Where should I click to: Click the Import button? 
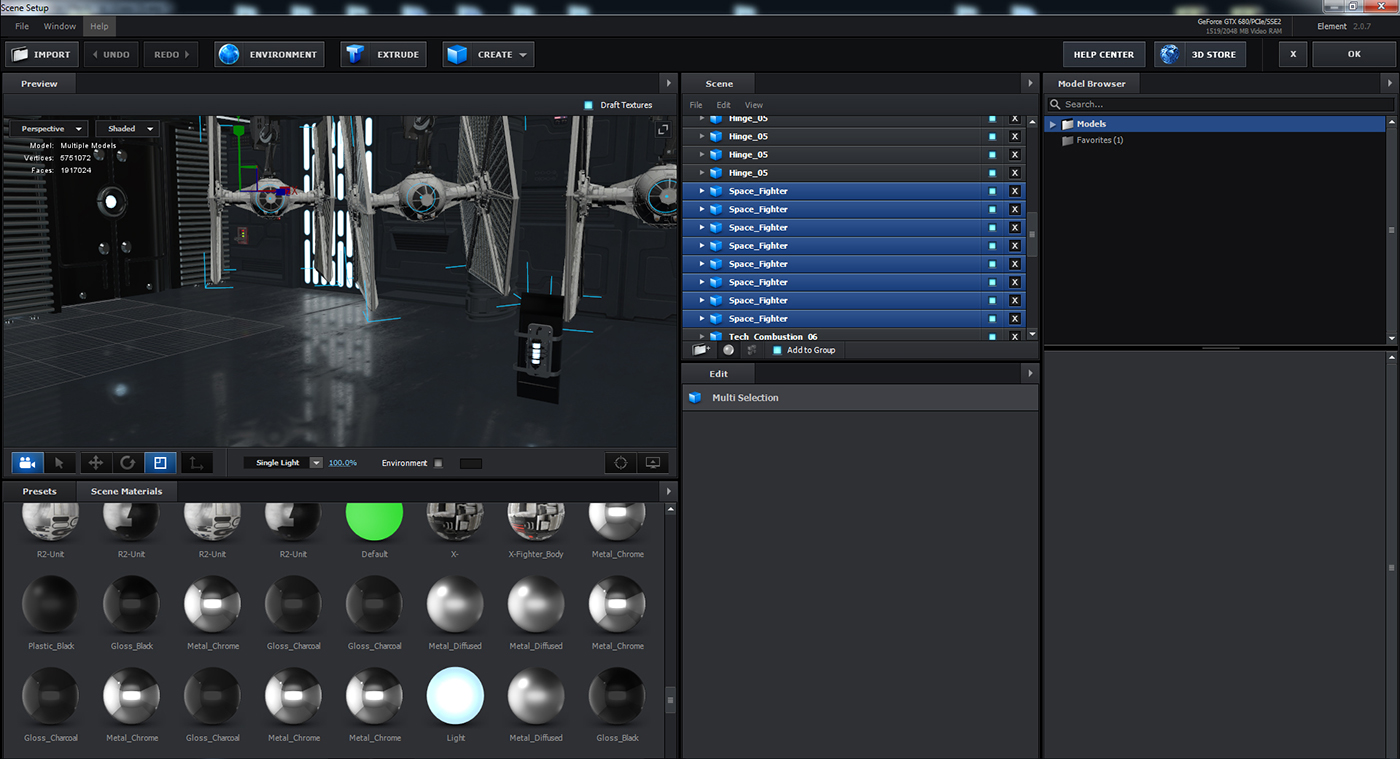tap(42, 54)
